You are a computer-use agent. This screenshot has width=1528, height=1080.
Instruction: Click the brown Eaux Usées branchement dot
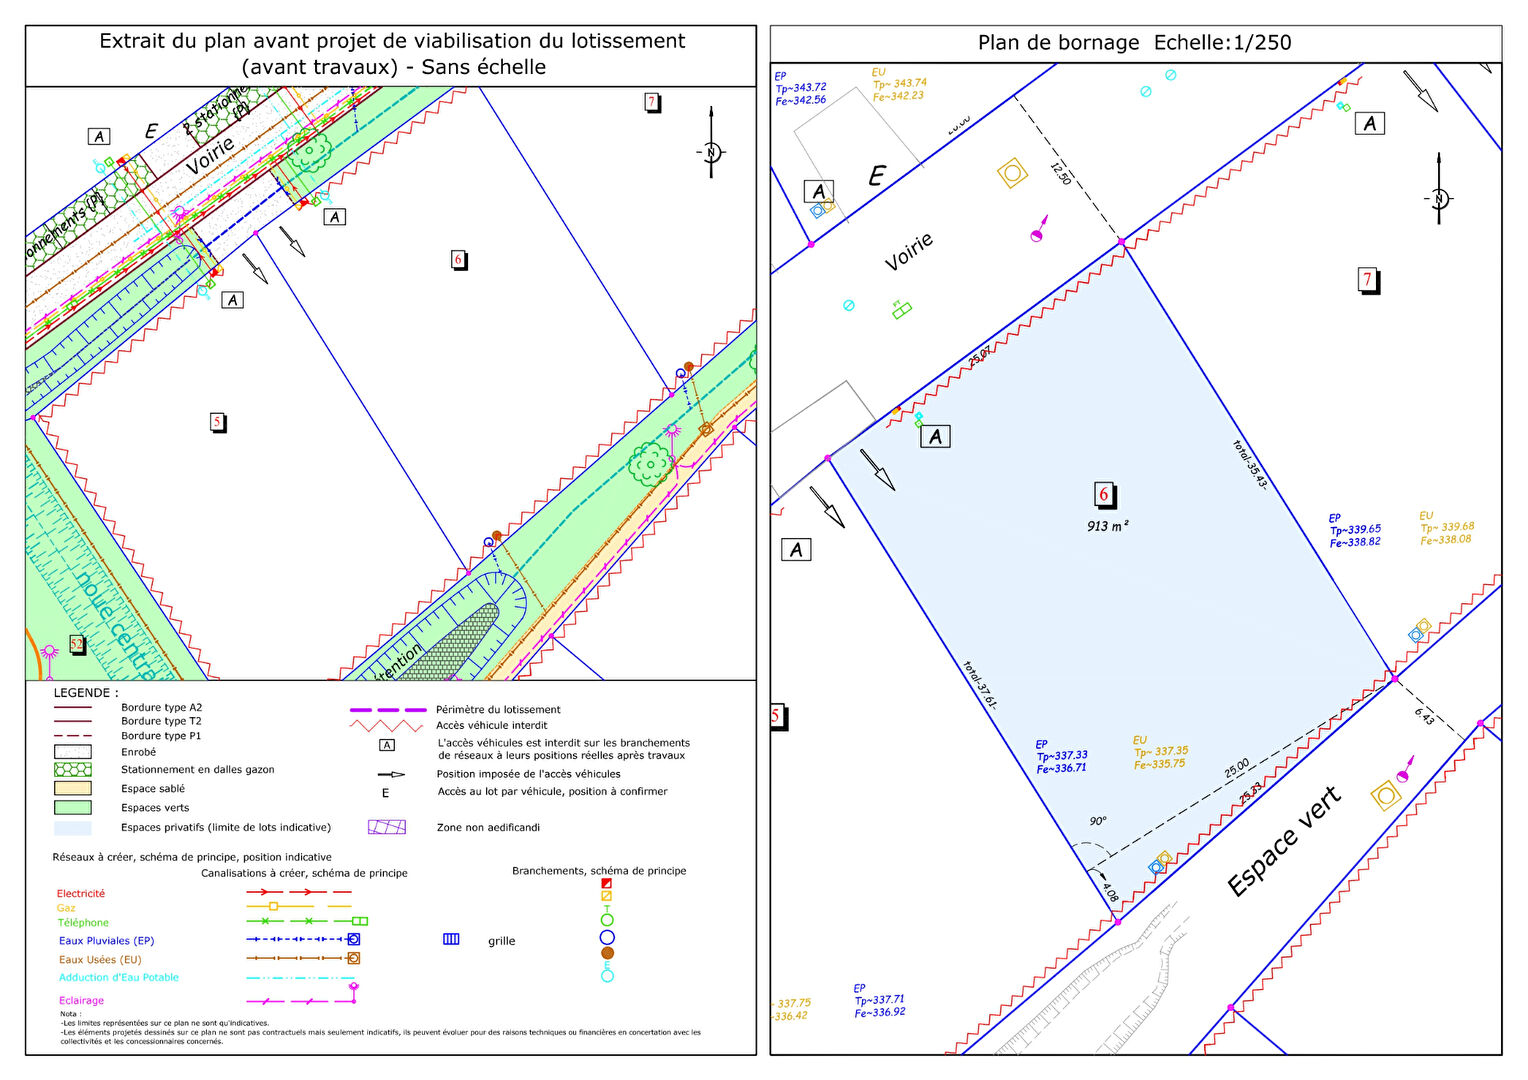coord(607,953)
